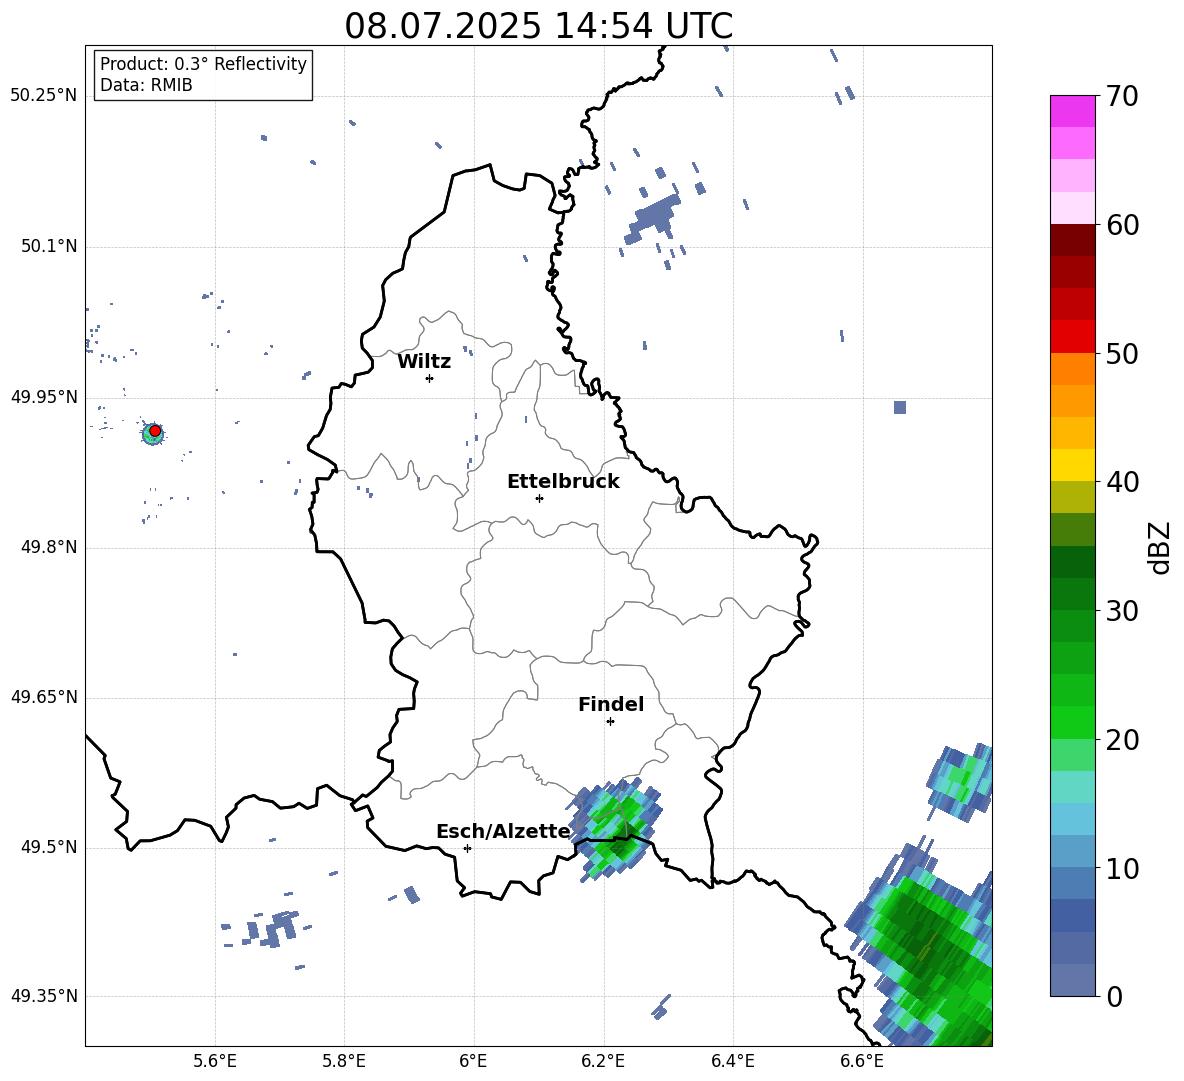Image resolution: width=1184 pixels, height=1081 pixels.
Task: Select the Findel station label
Action: (x=611, y=704)
